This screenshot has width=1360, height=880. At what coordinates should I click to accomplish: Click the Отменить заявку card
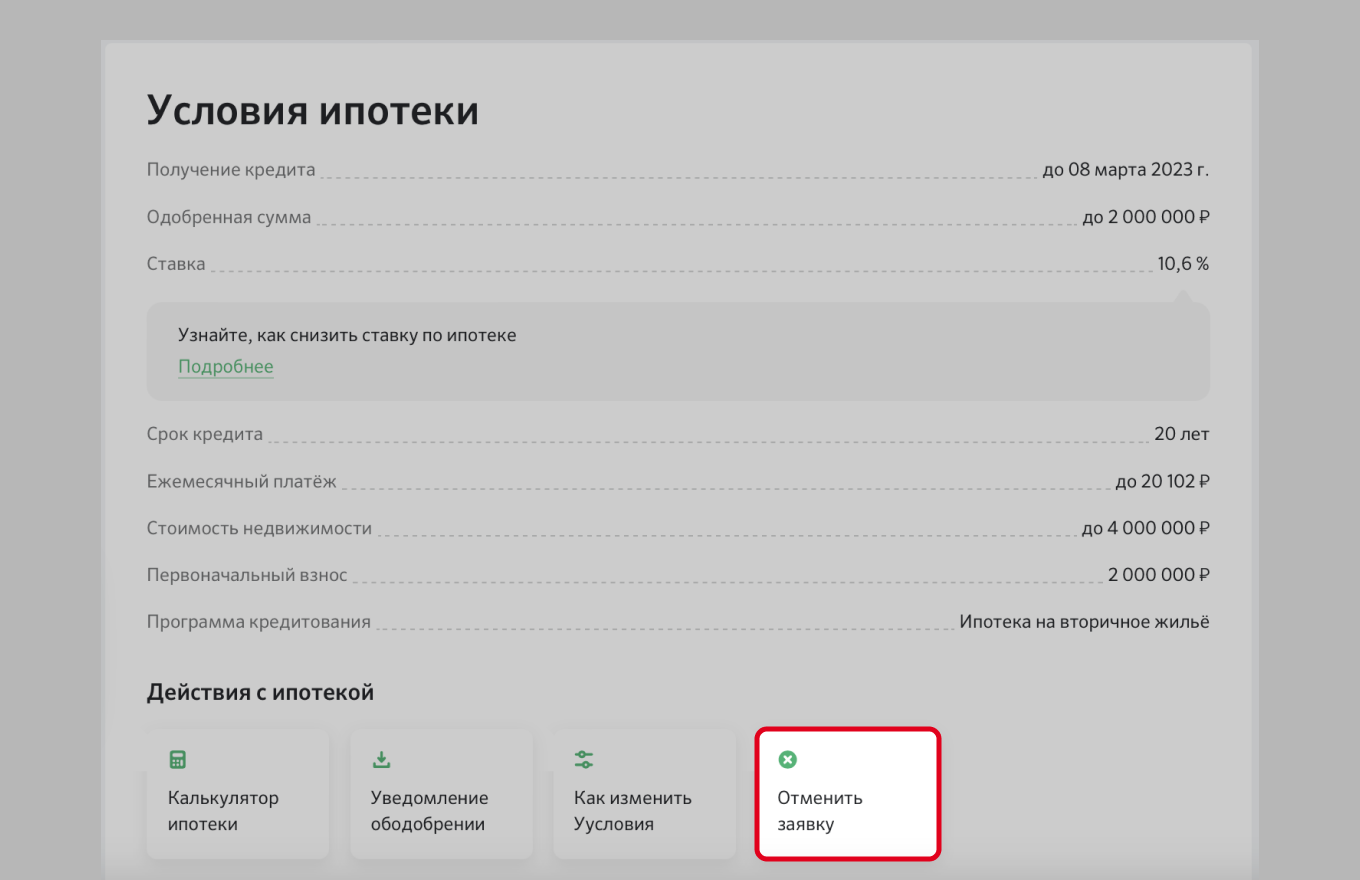pos(848,794)
